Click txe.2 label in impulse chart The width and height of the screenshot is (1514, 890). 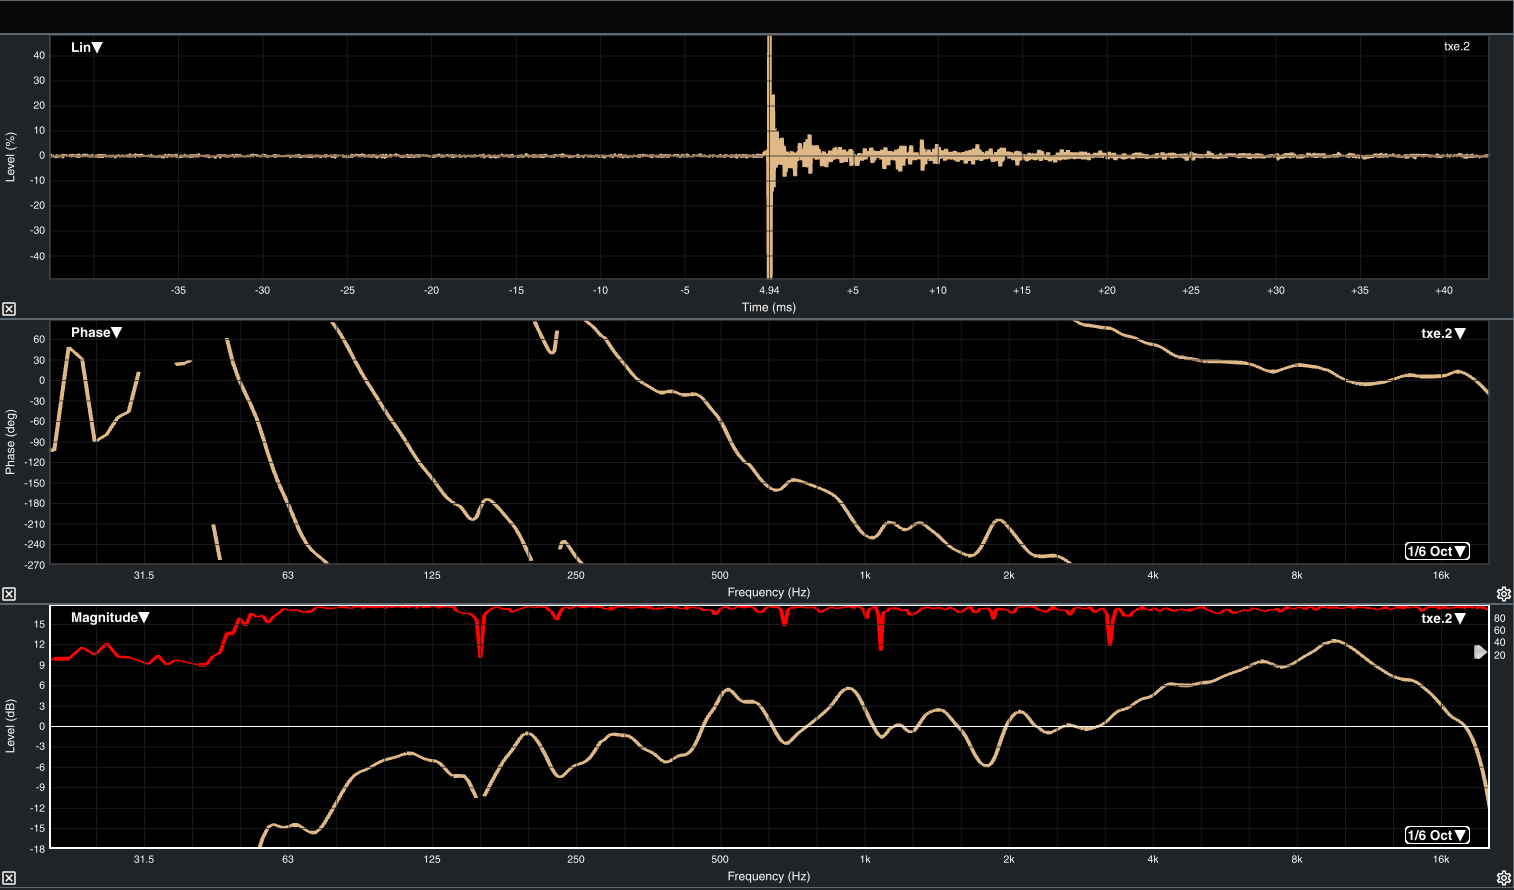[x=1456, y=46]
